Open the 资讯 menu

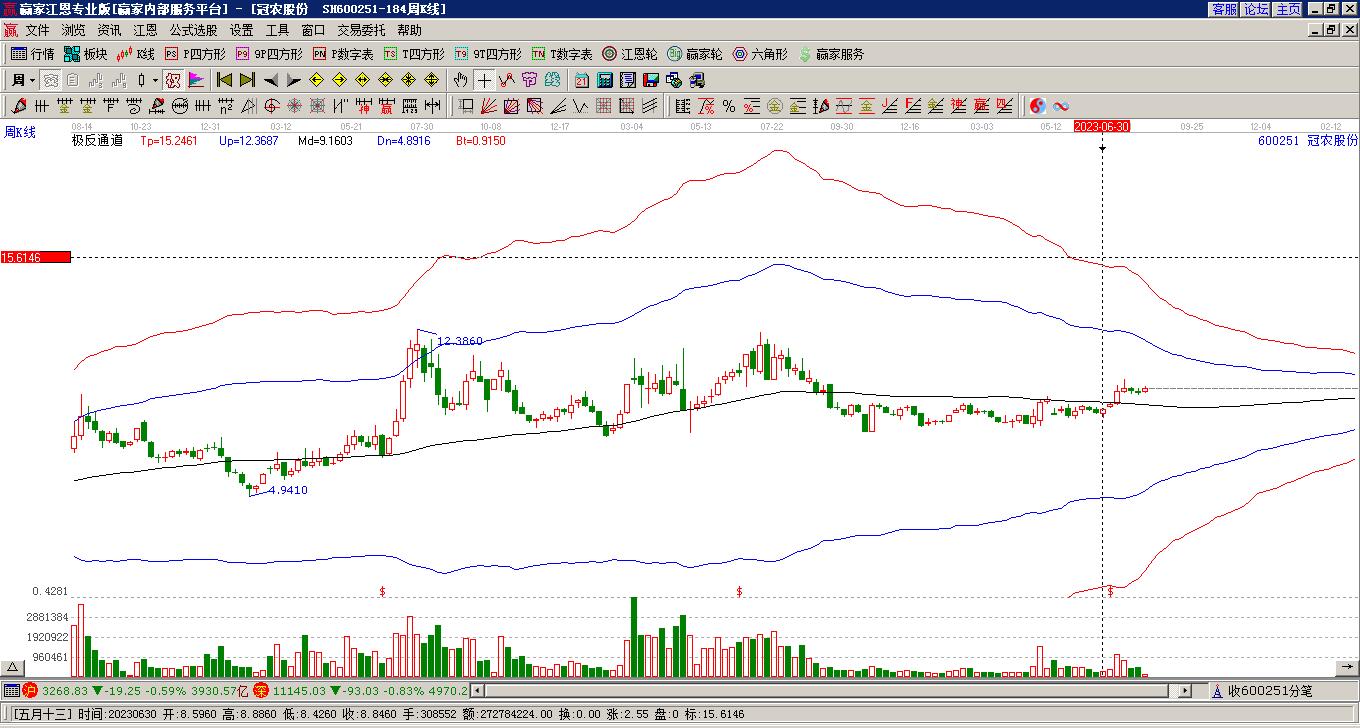pos(109,30)
